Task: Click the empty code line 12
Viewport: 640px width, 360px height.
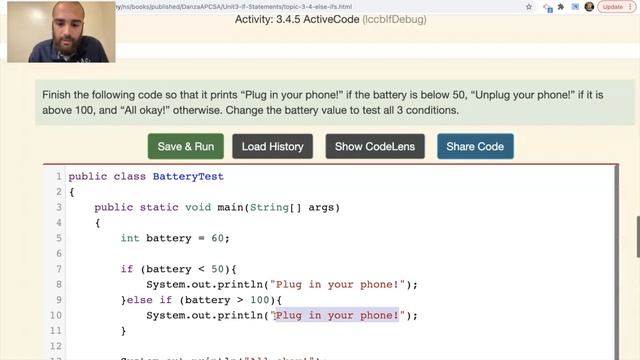Action: coord(339,346)
